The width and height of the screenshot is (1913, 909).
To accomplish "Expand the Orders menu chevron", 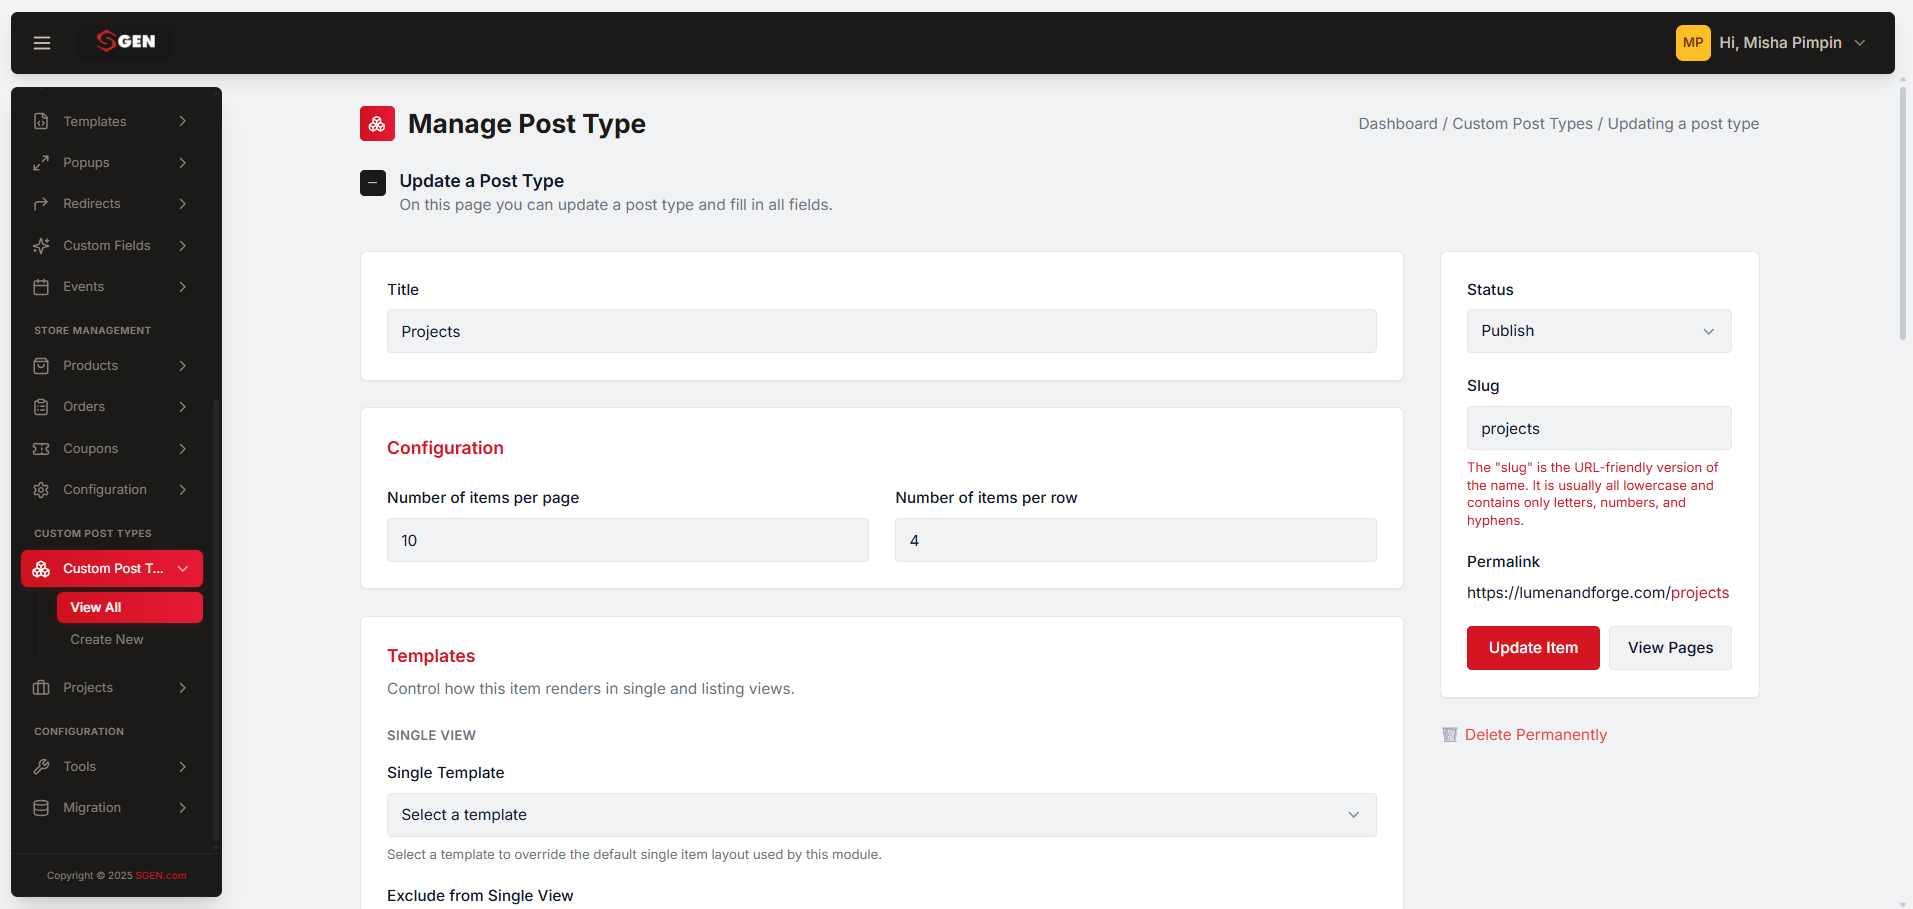I will point(183,407).
